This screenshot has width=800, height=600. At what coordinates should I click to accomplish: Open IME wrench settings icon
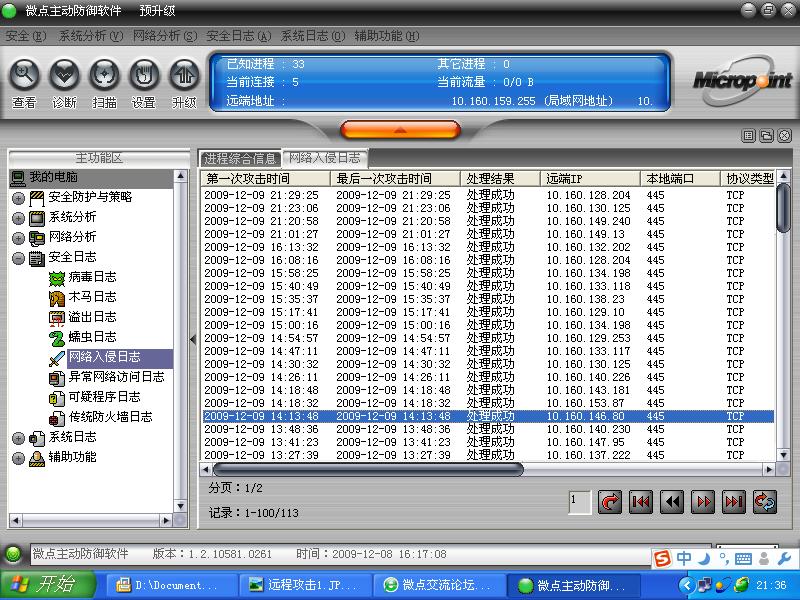pyautogui.click(x=785, y=559)
